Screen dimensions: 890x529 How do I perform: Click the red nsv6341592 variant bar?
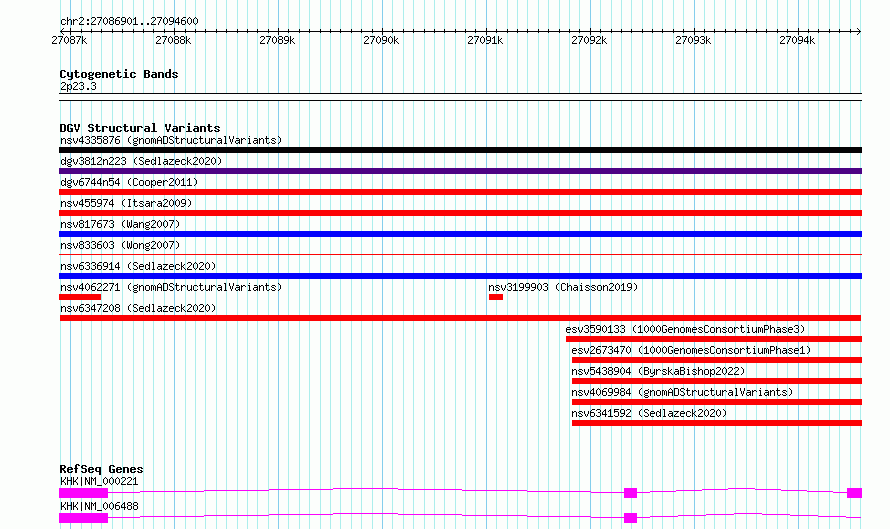[x=717, y=423]
